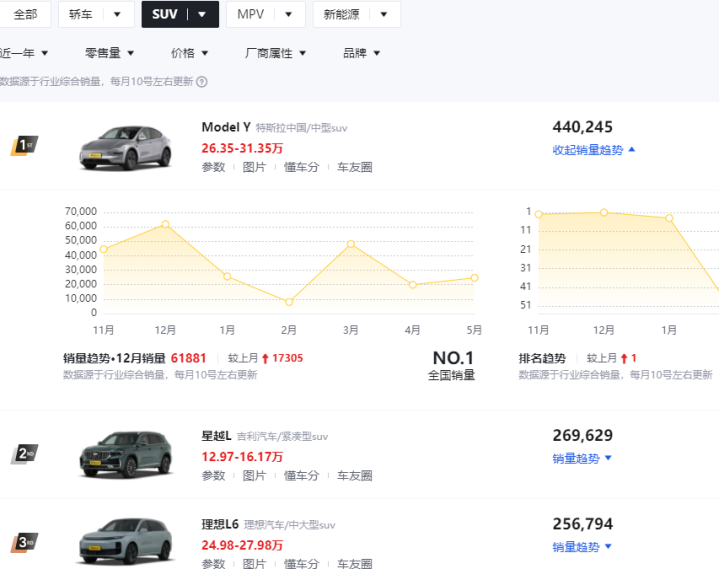Click the 12月销量 value 61881
This screenshot has height=569, width=719.
[188, 358]
